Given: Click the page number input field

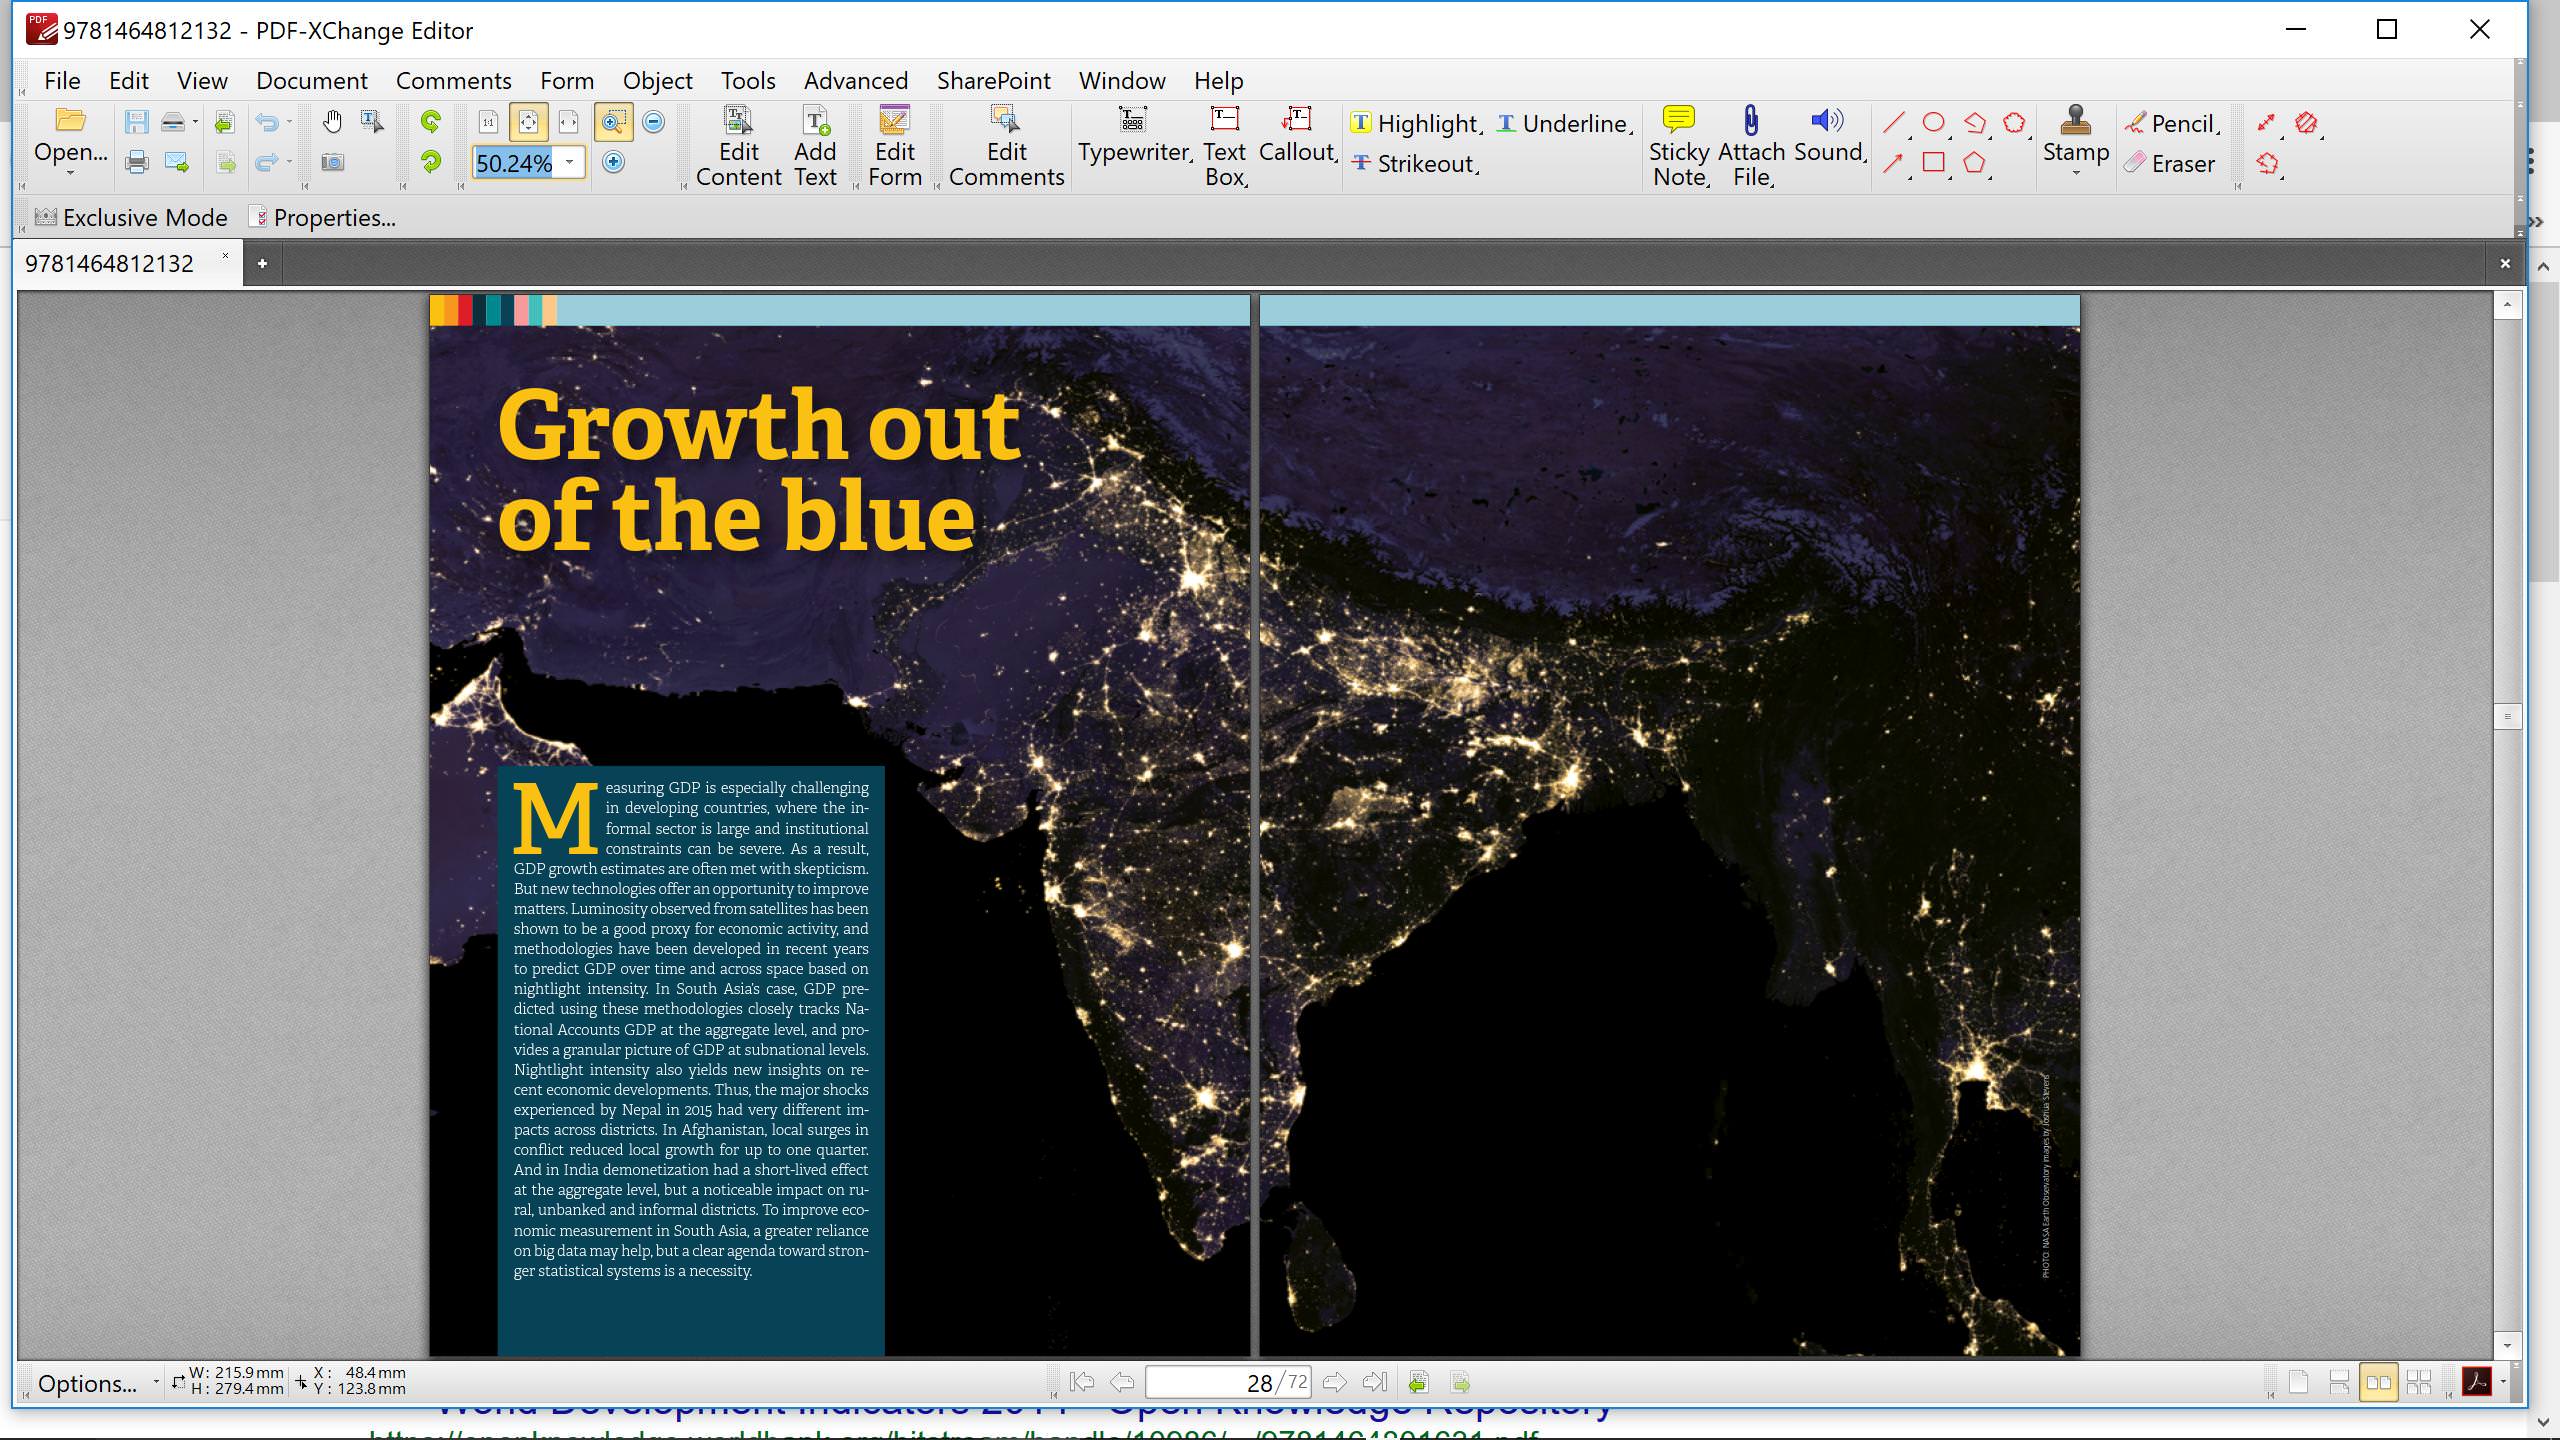Looking at the screenshot, I should (x=1228, y=1382).
